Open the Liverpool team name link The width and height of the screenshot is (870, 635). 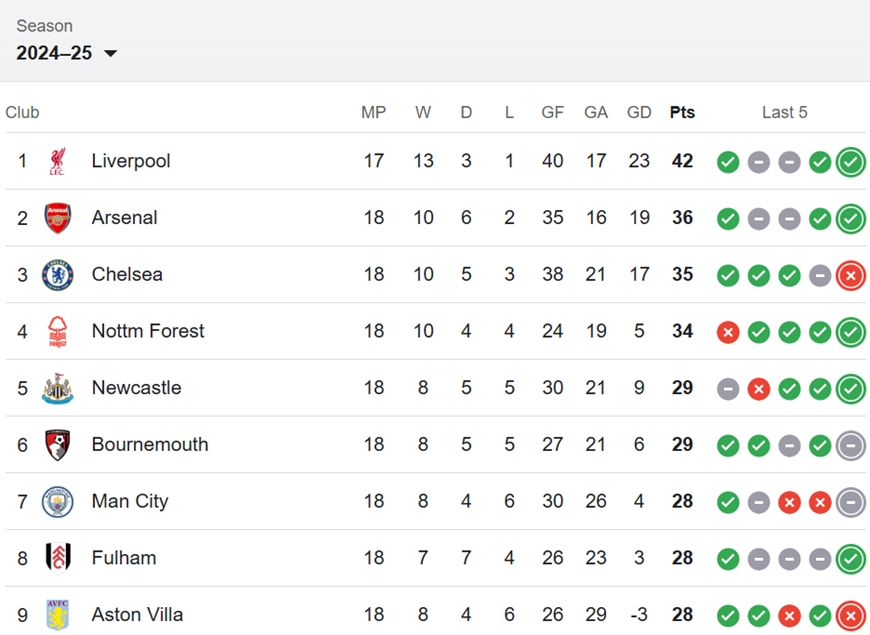tap(131, 161)
